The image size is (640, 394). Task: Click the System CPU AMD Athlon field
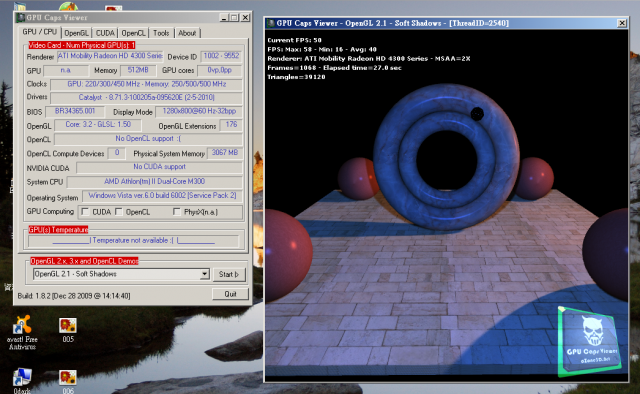(x=155, y=182)
